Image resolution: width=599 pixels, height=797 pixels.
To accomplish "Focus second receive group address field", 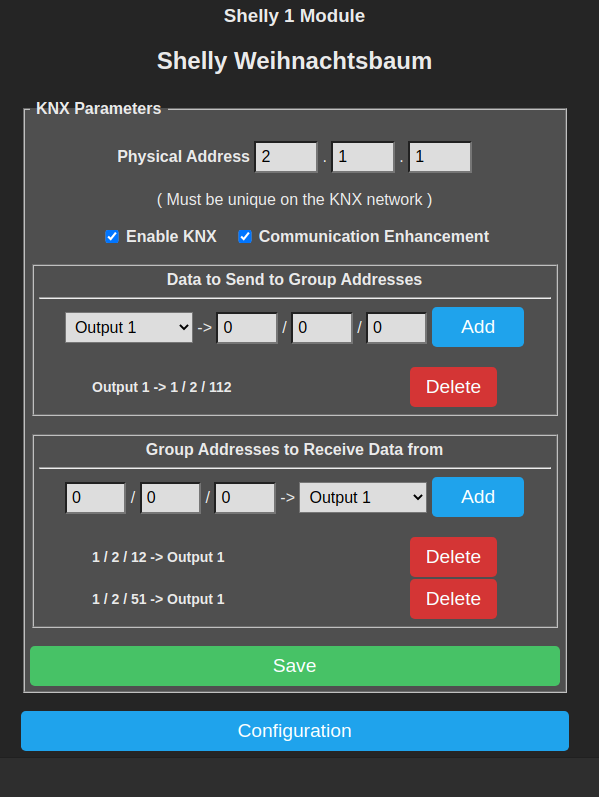I will point(170,498).
